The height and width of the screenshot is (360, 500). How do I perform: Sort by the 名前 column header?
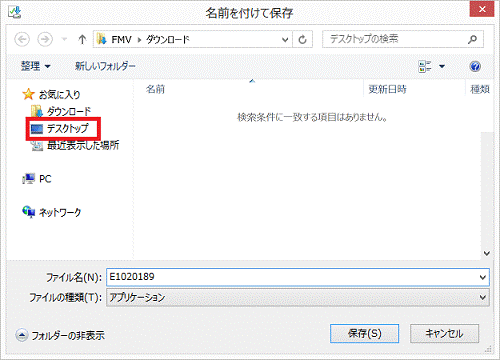pos(155,89)
